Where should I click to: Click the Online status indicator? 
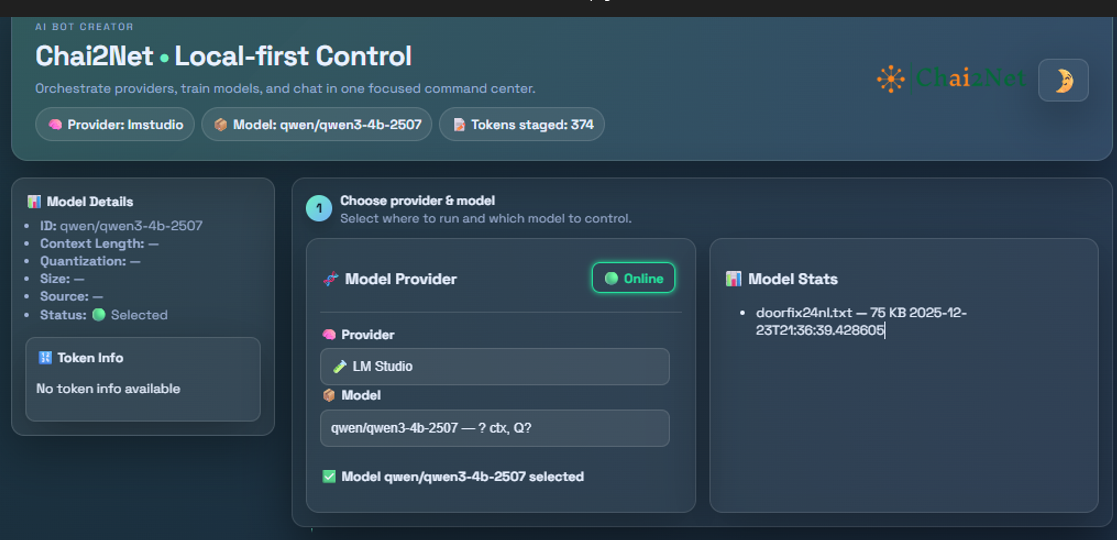pyautogui.click(x=634, y=279)
